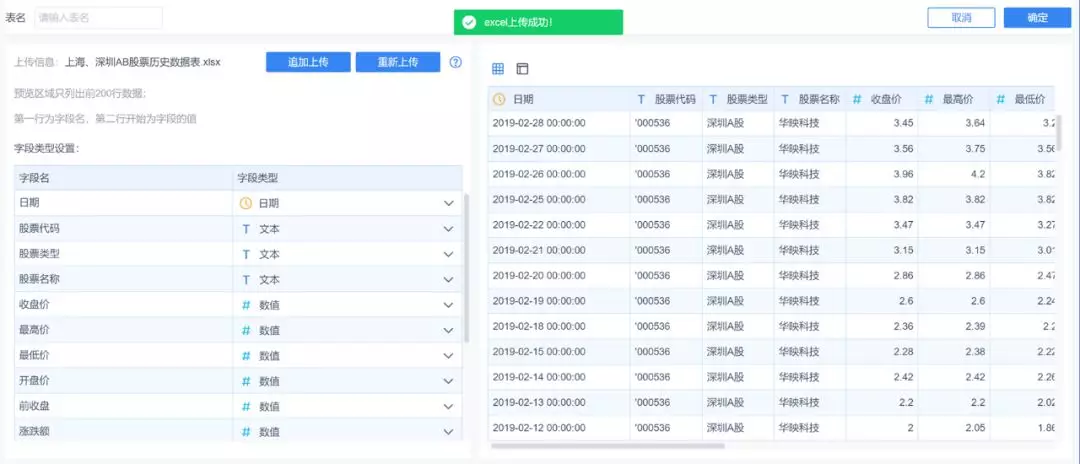Click the uploaded file name 上海、深圳AB股票历史数据表.xlsx
The image size is (1080, 464).
[143, 62]
